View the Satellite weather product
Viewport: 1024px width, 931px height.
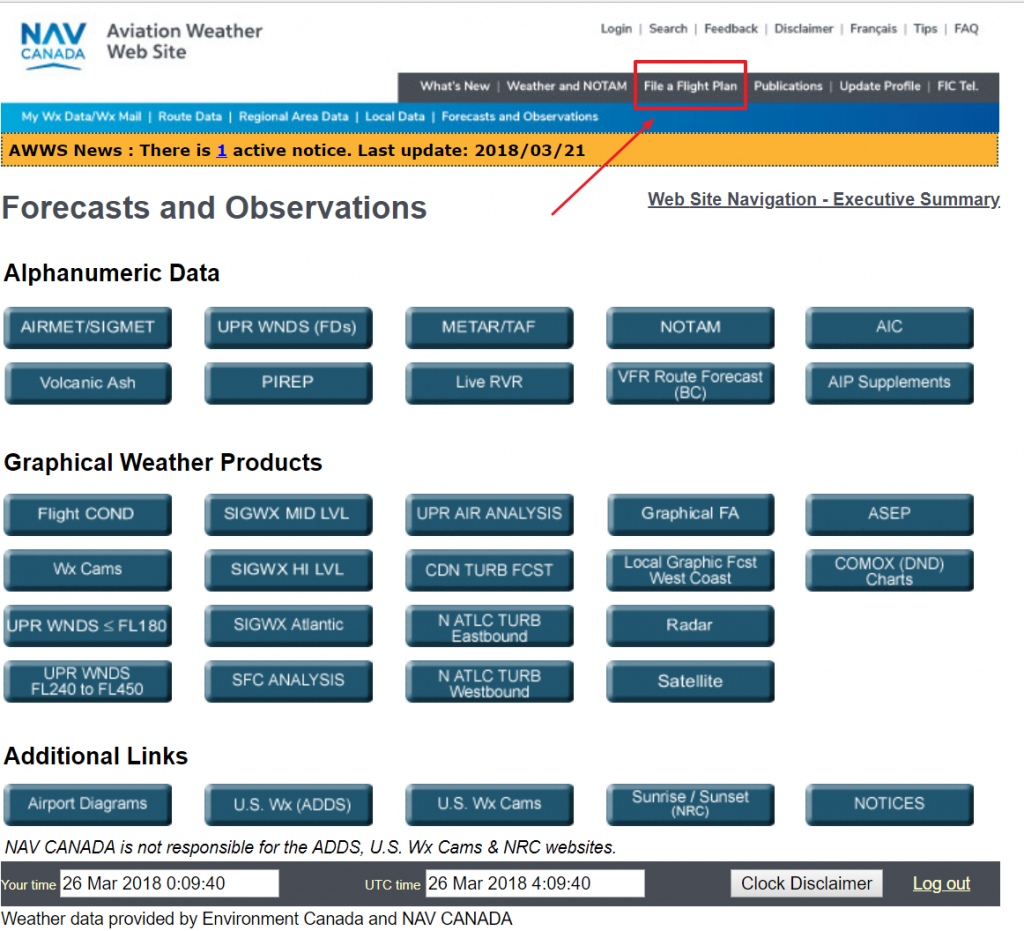(690, 681)
